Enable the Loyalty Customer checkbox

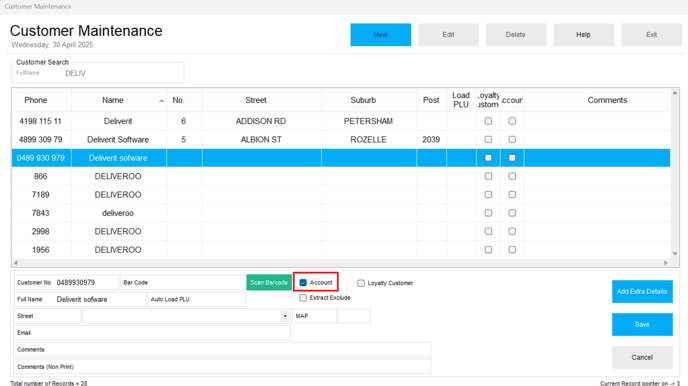click(x=361, y=283)
